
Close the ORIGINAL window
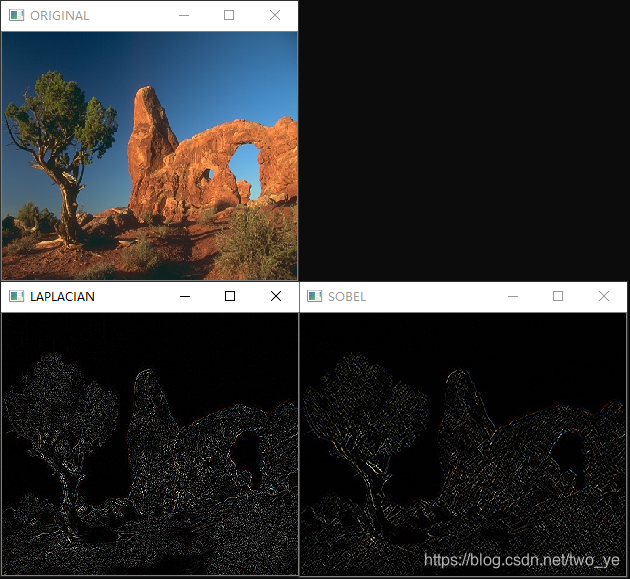(x=275, y=15)
